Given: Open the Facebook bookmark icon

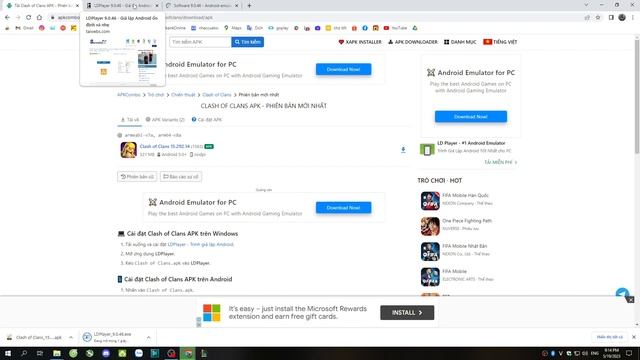Looking at the screenshot, I should 365,28.
